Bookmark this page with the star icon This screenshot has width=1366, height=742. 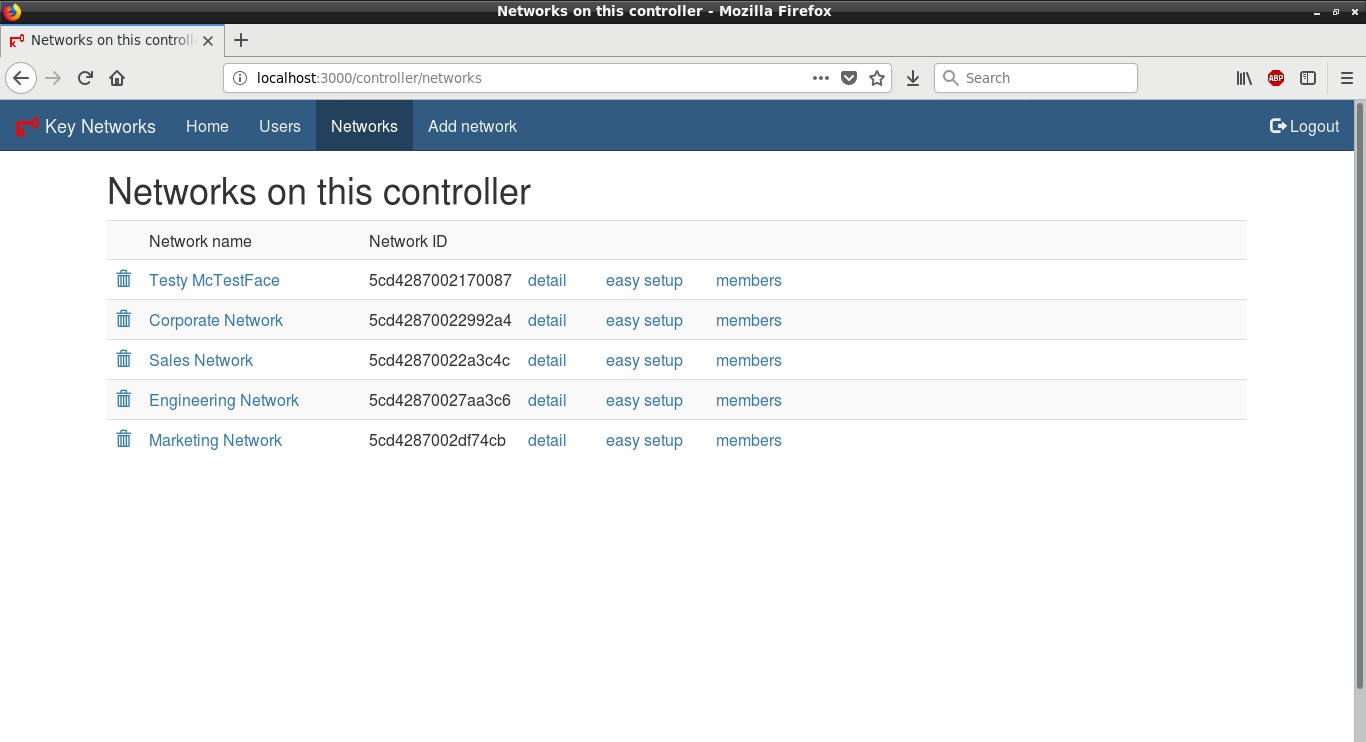pyautogui.click(x=877, y=78)
